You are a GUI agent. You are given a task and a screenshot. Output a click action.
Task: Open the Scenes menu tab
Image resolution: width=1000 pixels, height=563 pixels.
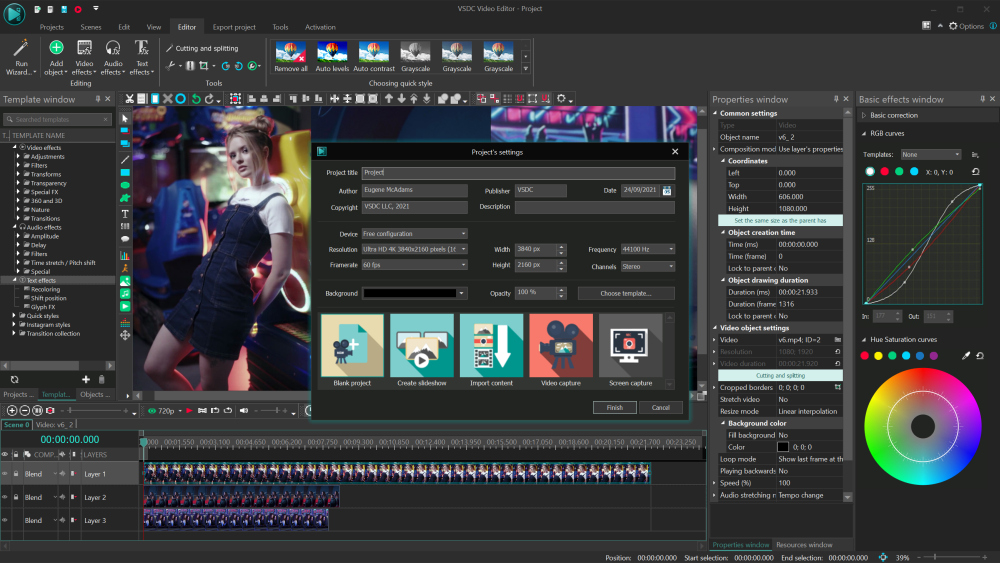[91, 27]
